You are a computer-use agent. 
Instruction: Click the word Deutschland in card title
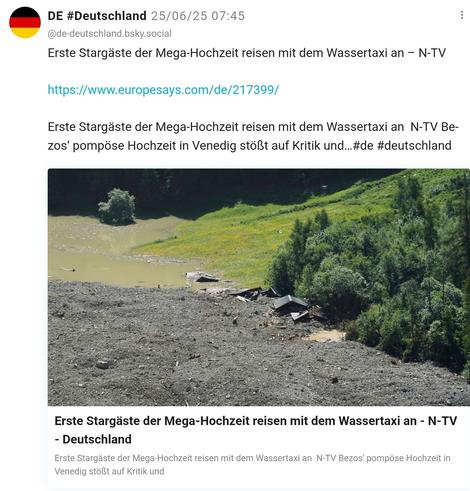pyautogui.click(x=97, y=439)
